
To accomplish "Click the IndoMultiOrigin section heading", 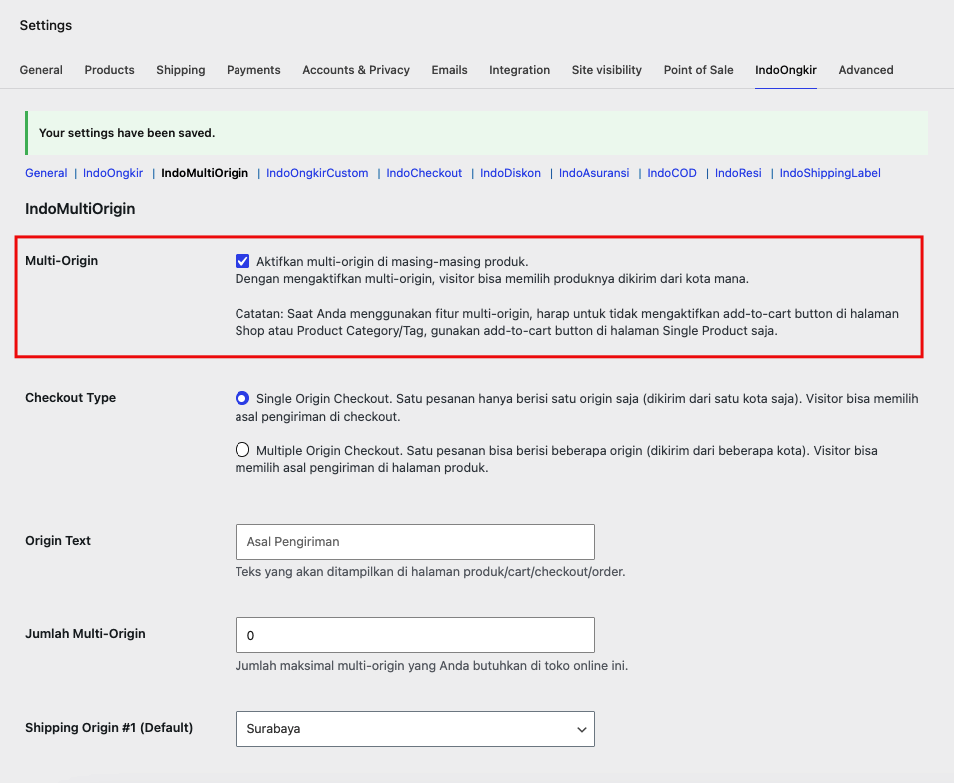I will 80,209.
